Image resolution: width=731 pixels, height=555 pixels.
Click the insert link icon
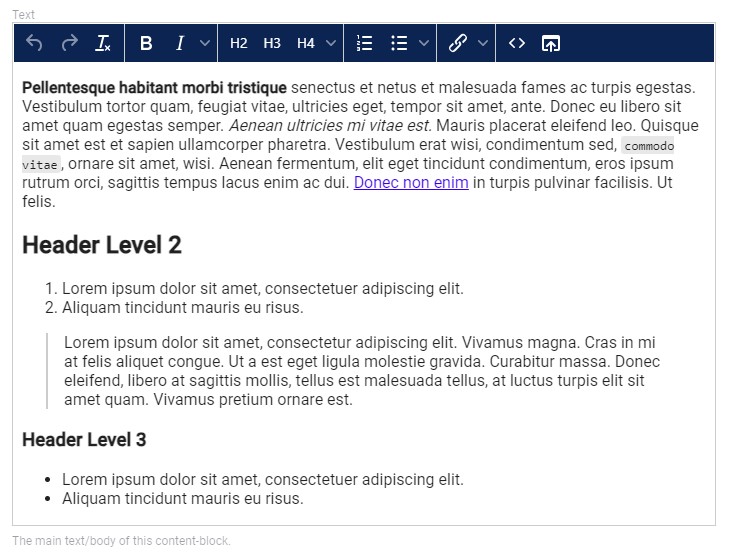click(458, 43)
